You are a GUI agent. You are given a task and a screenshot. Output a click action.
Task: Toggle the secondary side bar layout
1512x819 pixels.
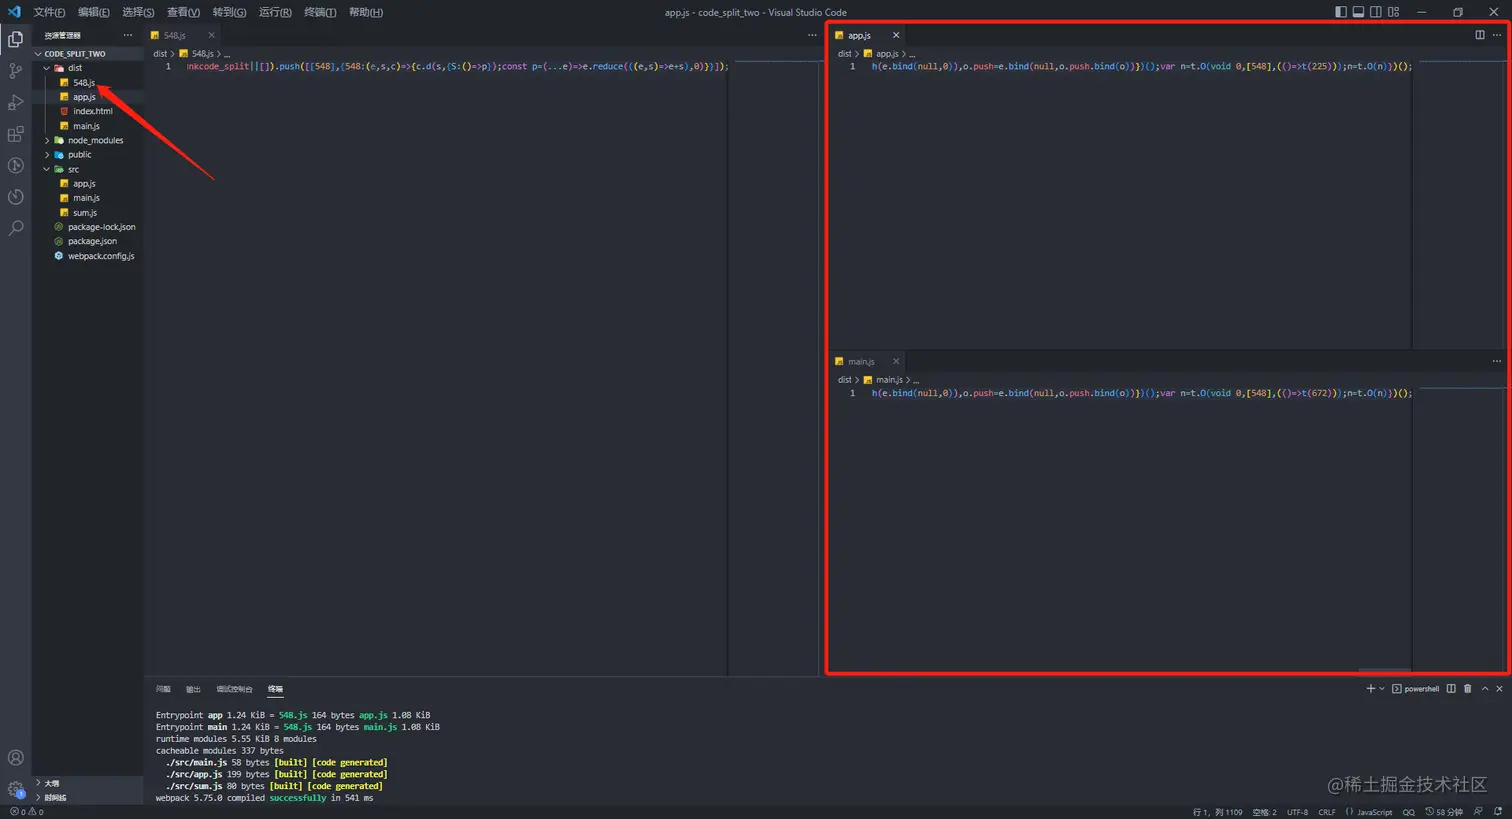click(x=1376, y=12)
